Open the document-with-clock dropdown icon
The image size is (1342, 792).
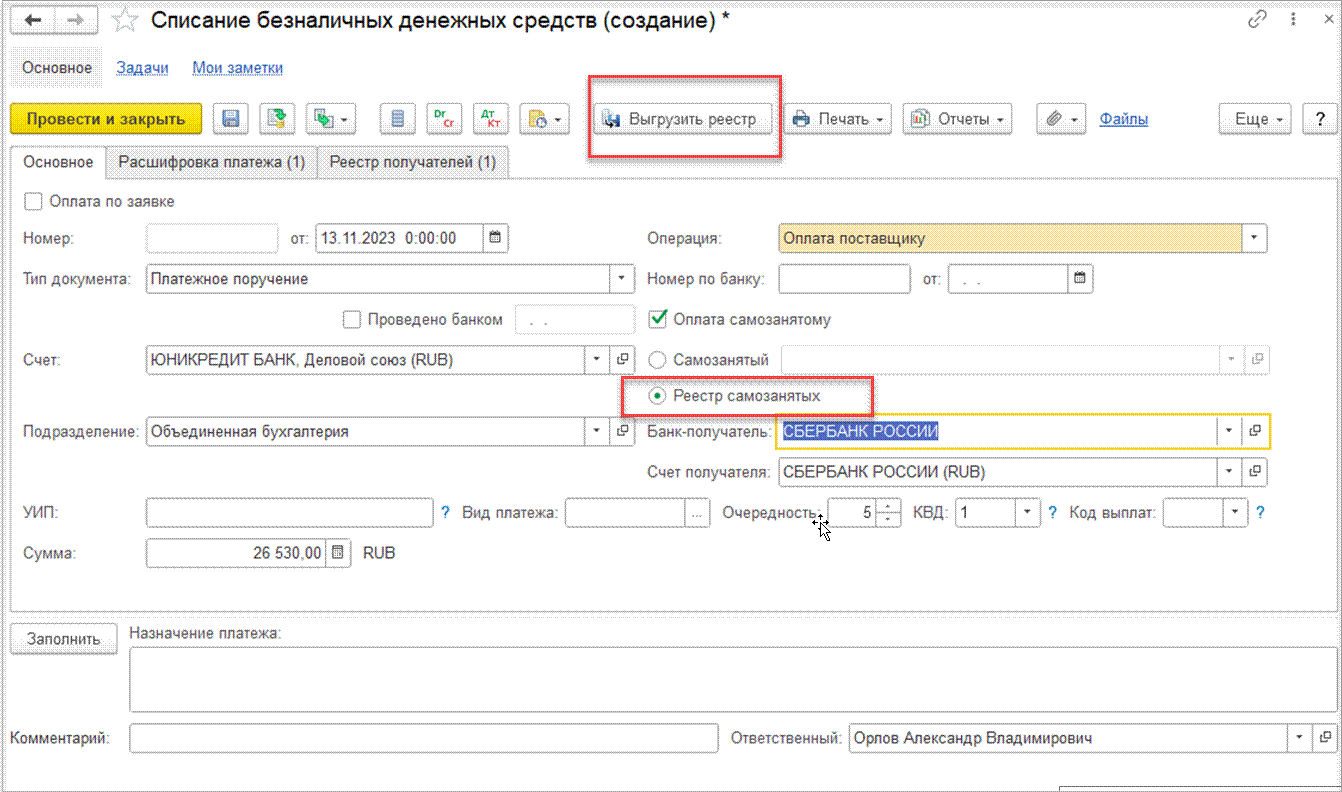pos(544,119)
